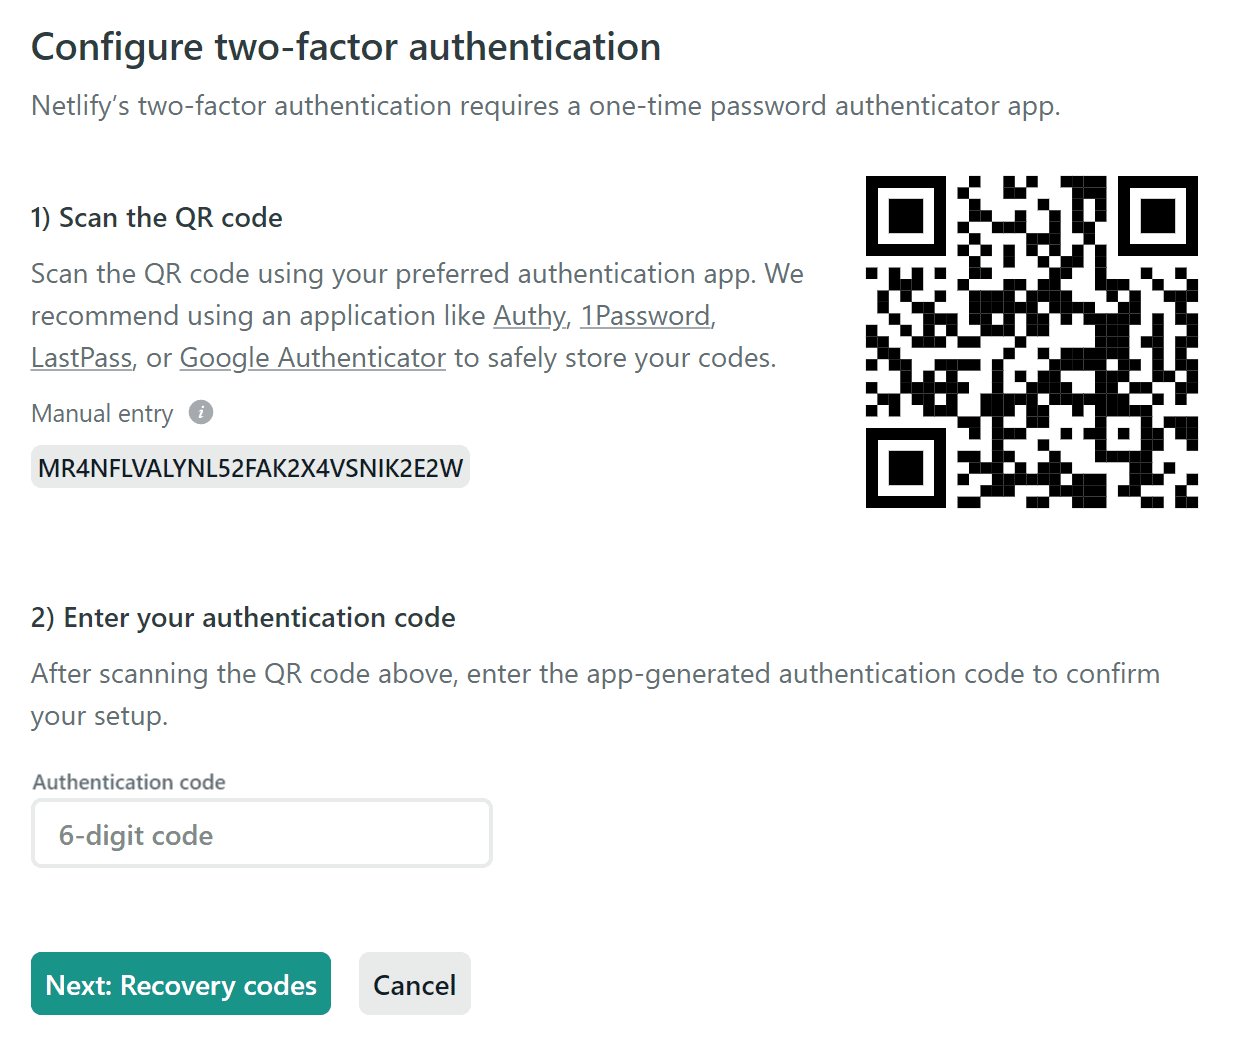The width and height of the screenshot is (1240, 1045).
Task: Click the QR code image
Action: click(1031, 341)
